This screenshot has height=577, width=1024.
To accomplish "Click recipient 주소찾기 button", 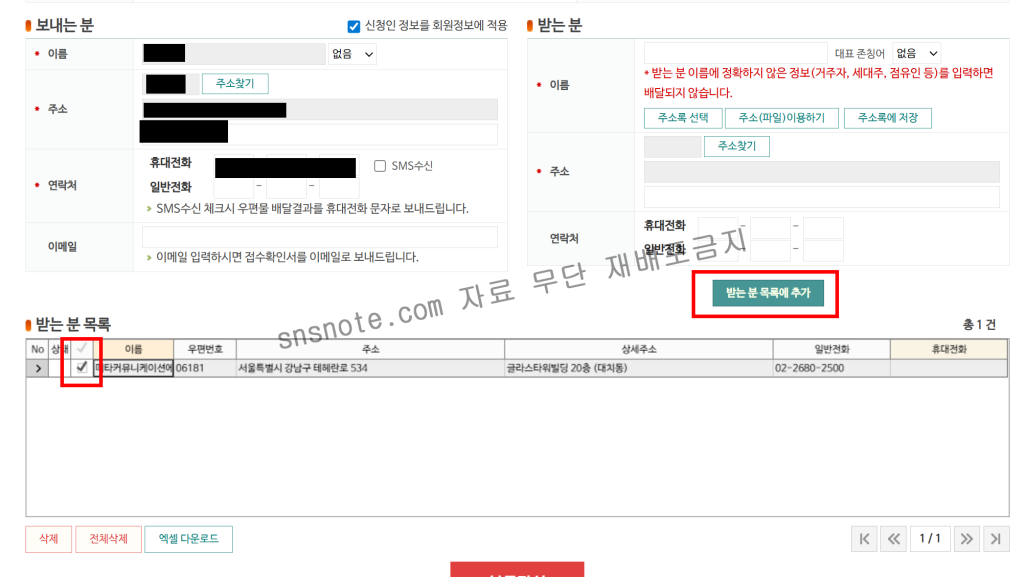I will point(737,146).
